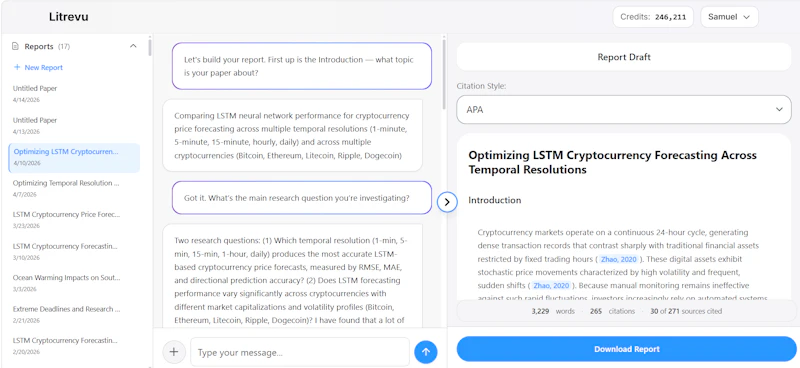This screenshot has width=800, height=368.
Task: Click the panel collapse arrow button
Action: 447,202
